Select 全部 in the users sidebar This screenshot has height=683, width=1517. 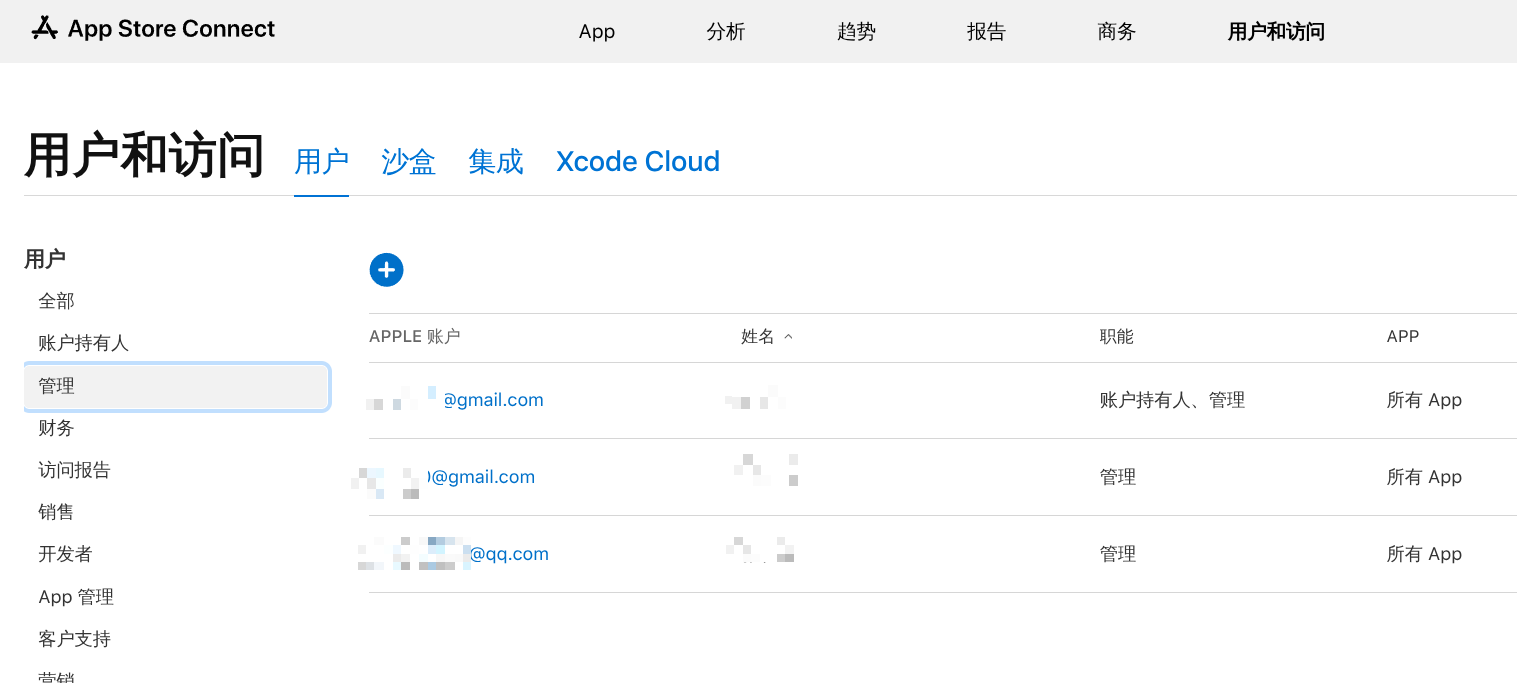56,301
